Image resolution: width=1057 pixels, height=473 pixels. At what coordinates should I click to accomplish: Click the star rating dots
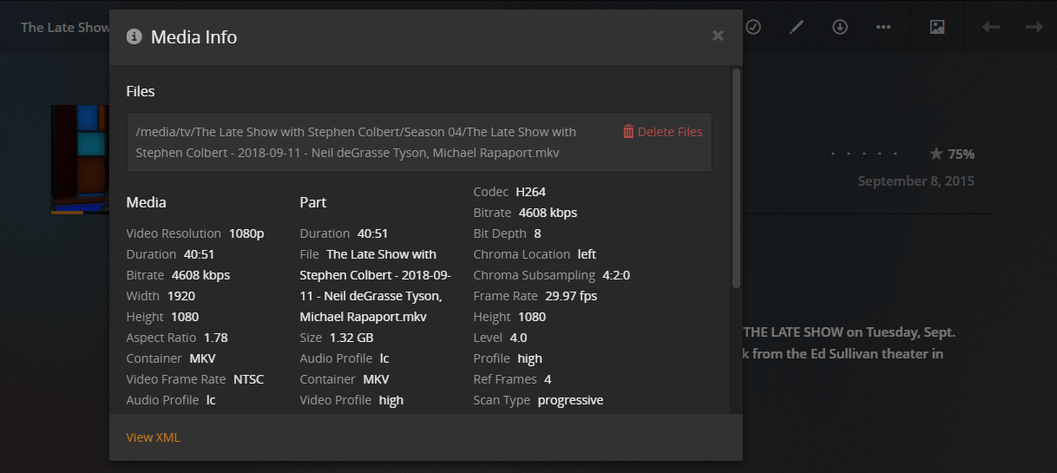coord(864,154)
